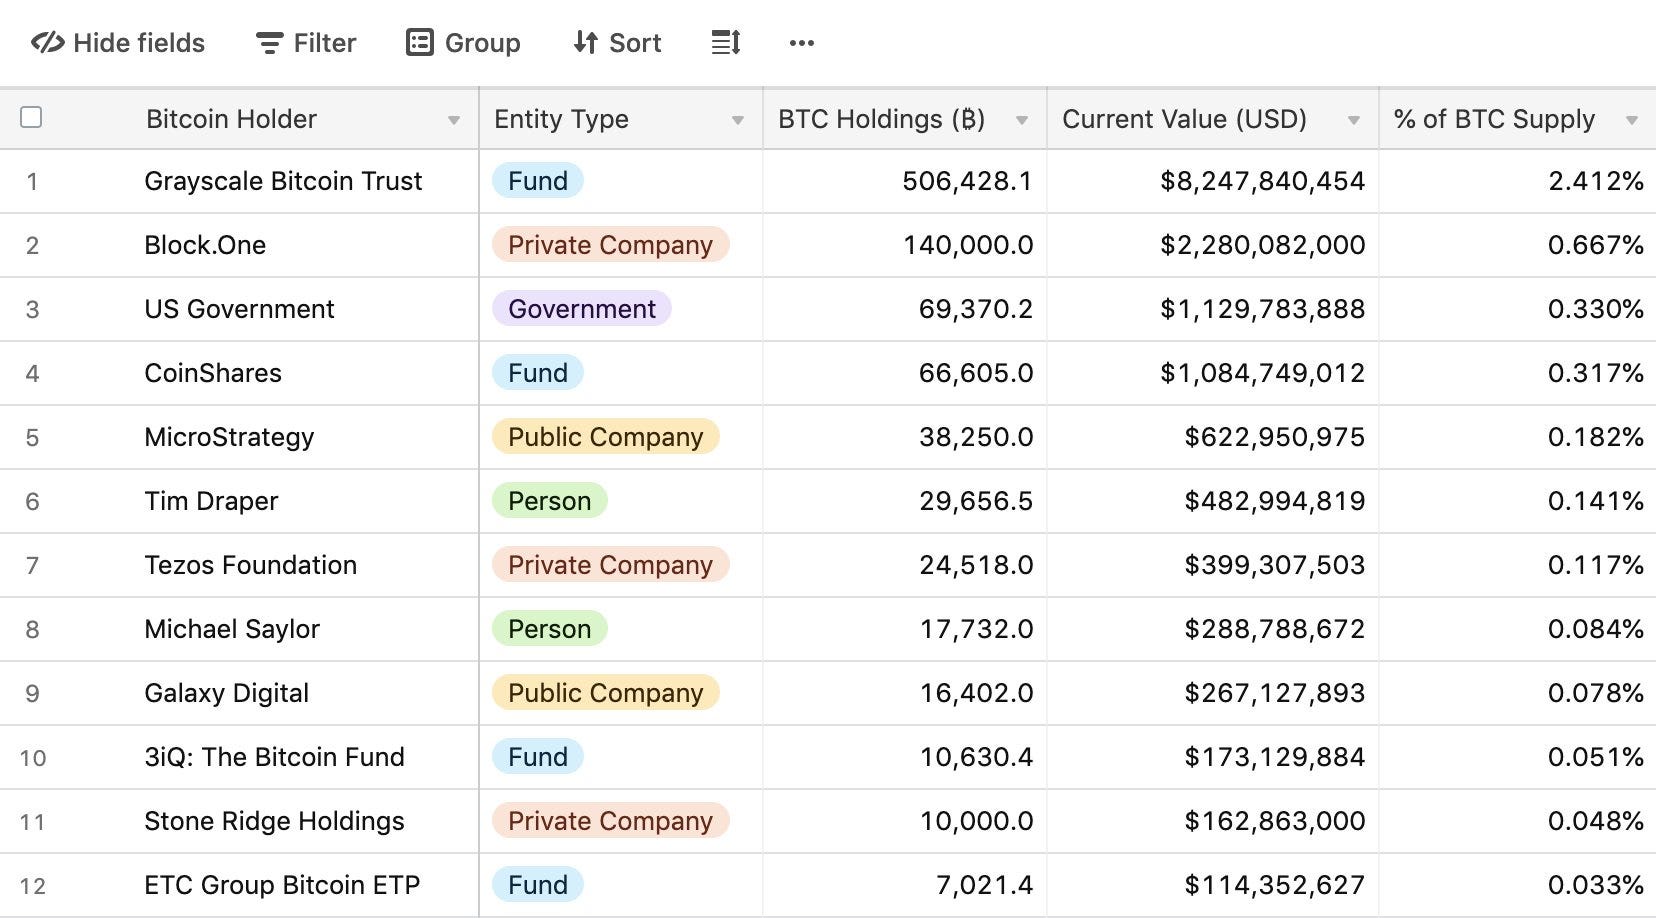Open the BTC Holdings column dropdown arrow
This screenshot has height=918, width=1656.
1022,120
